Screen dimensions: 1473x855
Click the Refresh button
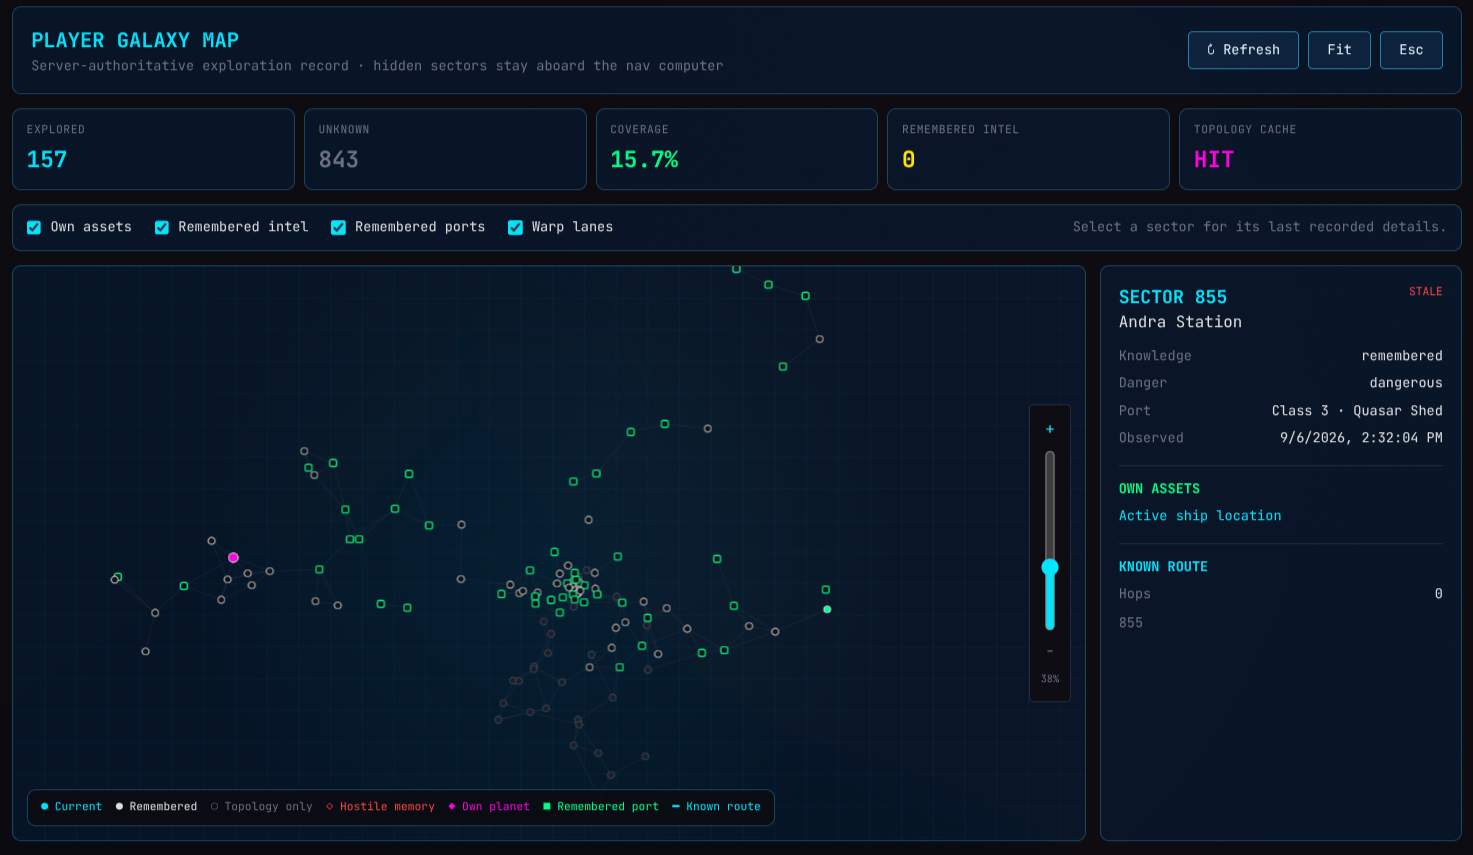point(1243,50)
